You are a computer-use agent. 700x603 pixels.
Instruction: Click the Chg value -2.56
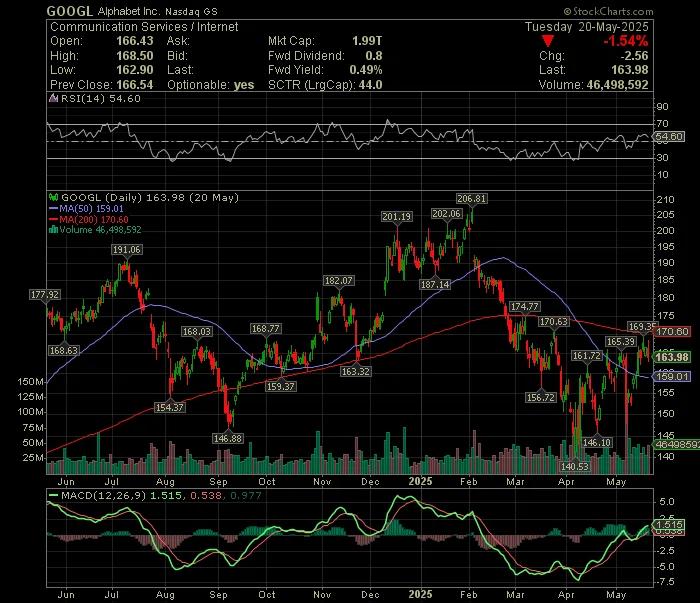tap(634, 56)
